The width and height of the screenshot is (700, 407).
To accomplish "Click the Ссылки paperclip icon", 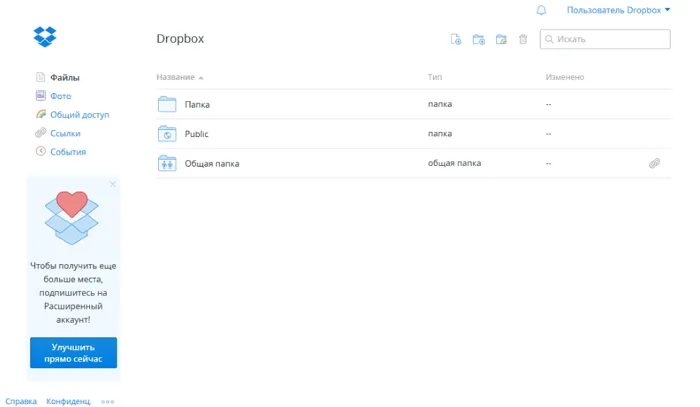I will pyautogui.click(x=41, y=133).
